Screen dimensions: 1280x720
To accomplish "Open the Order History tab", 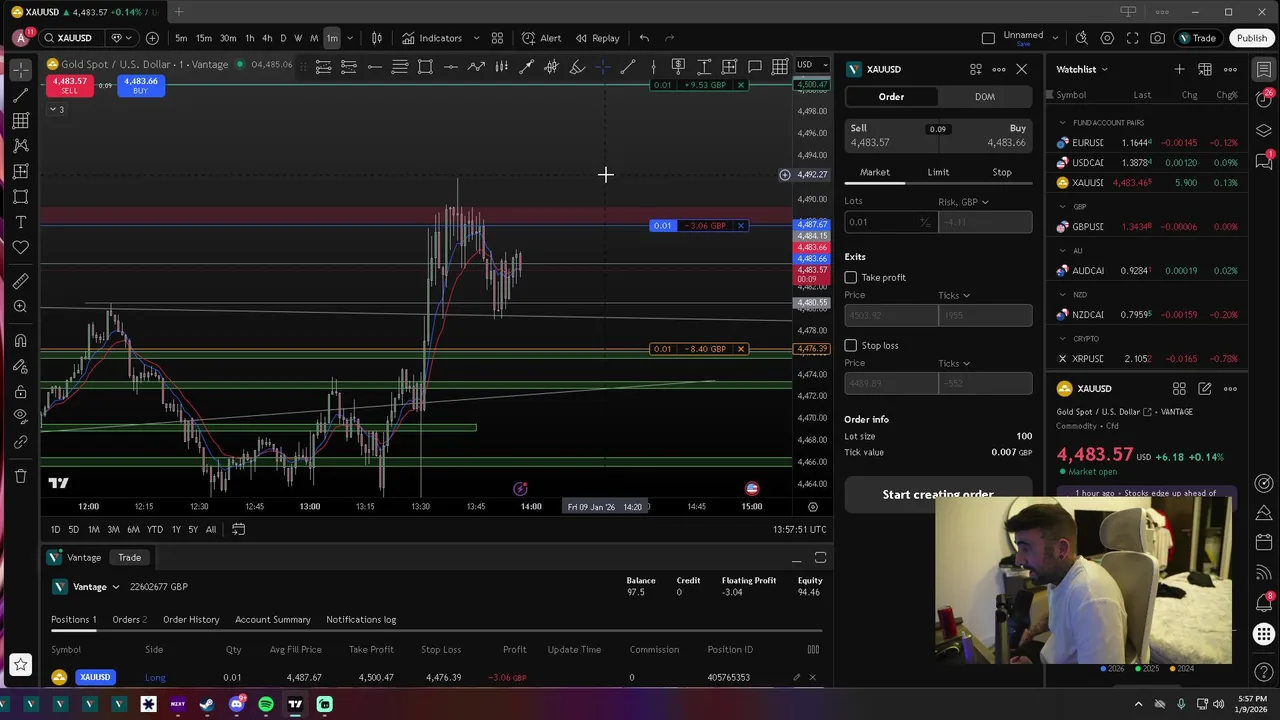I will pyautogui.click(x=191, y=620).
